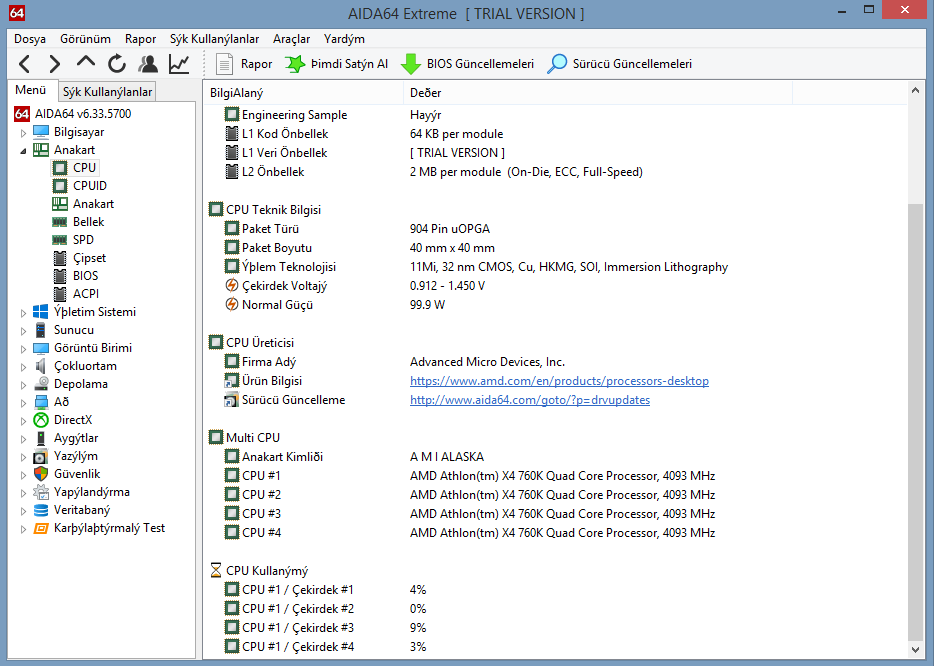
Task: Select the Bellek tree item
Action: [x=88, y=222]
